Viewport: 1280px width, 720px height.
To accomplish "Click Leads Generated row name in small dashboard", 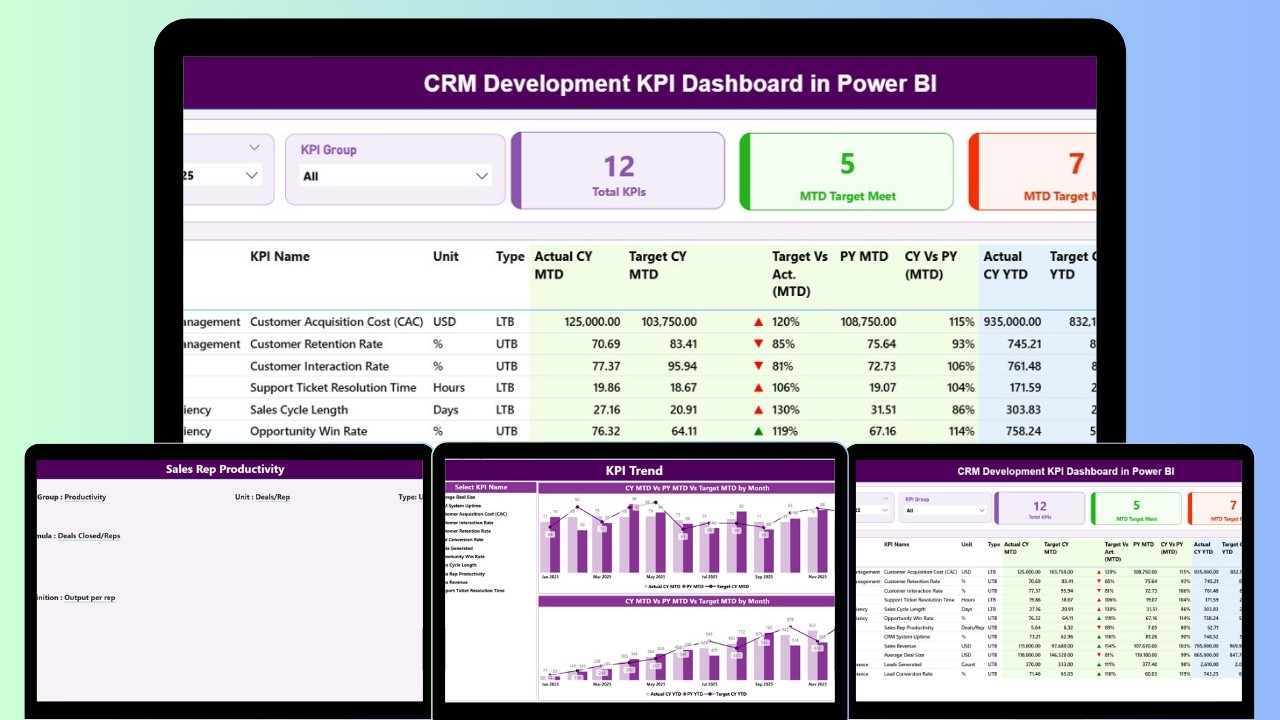I will pyautogui.click(x=903, y=664).
